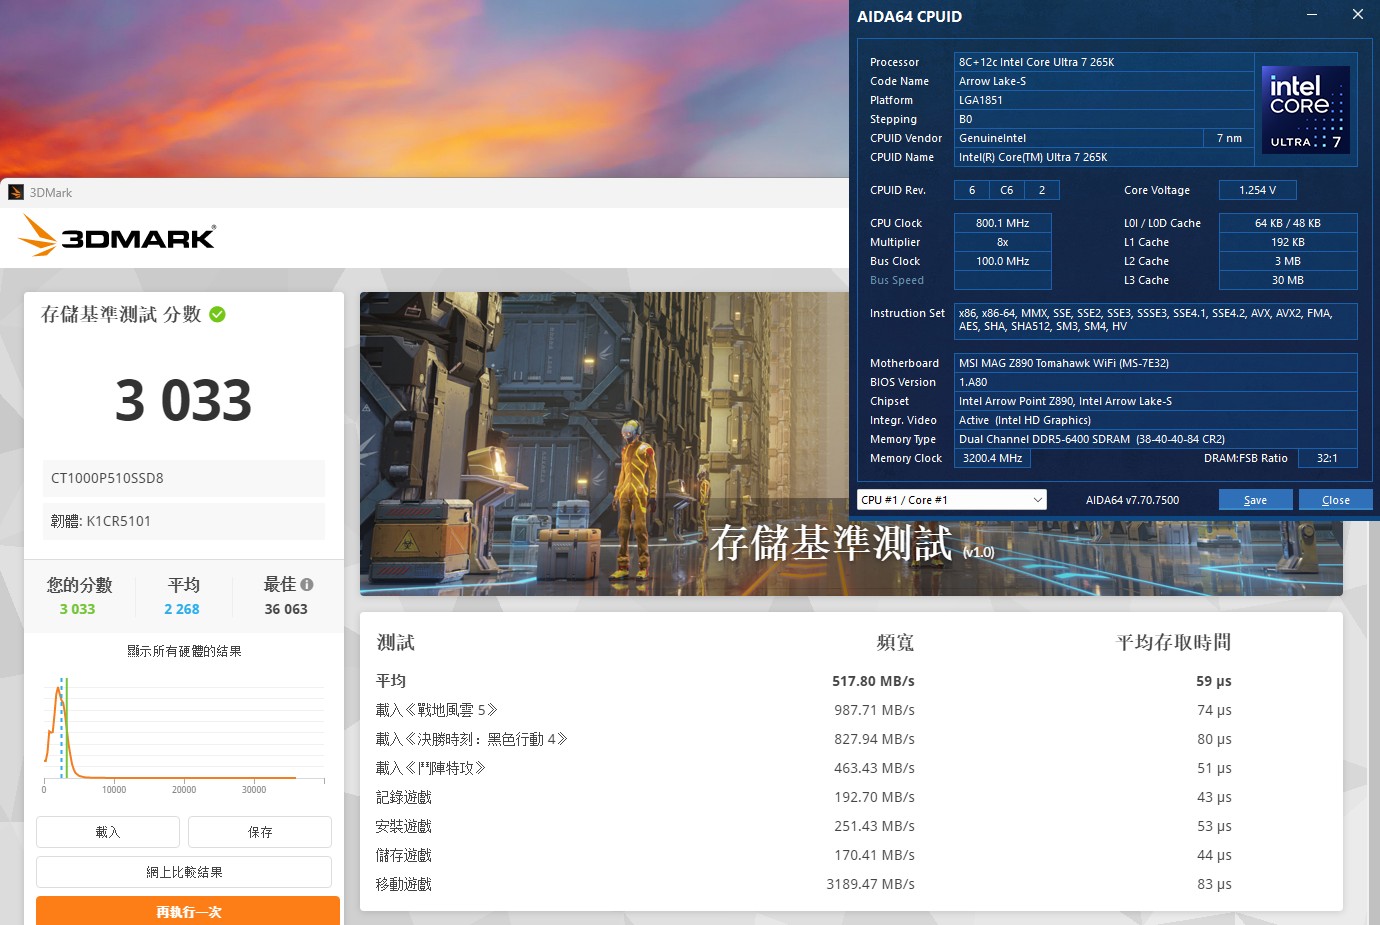Click the 平均存取時間 column header

[x=1173, y=642]
